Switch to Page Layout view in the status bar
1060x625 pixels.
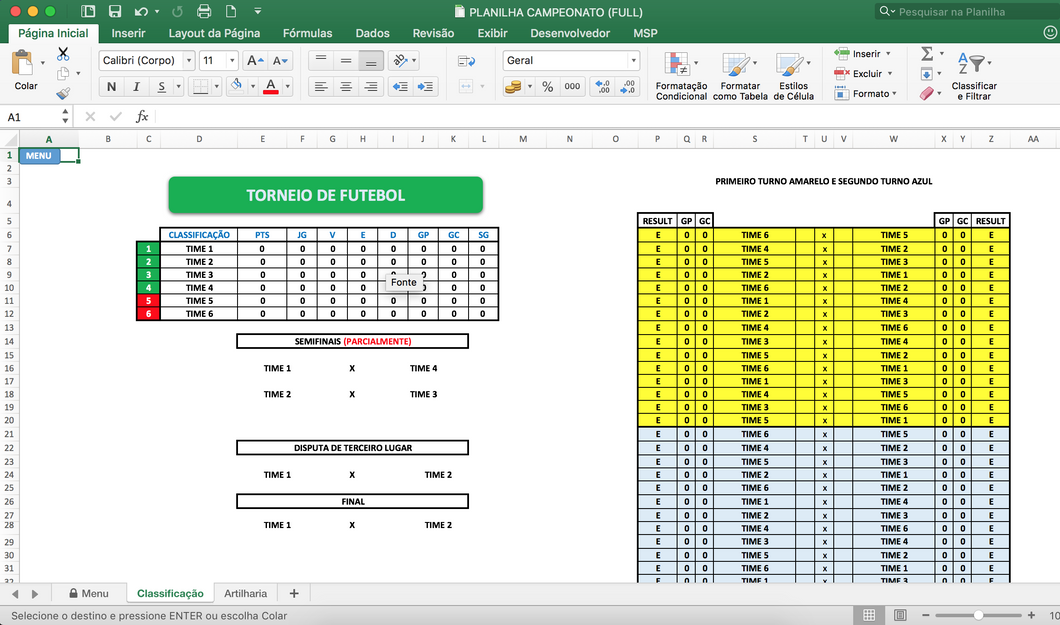(x=898, y=615)
